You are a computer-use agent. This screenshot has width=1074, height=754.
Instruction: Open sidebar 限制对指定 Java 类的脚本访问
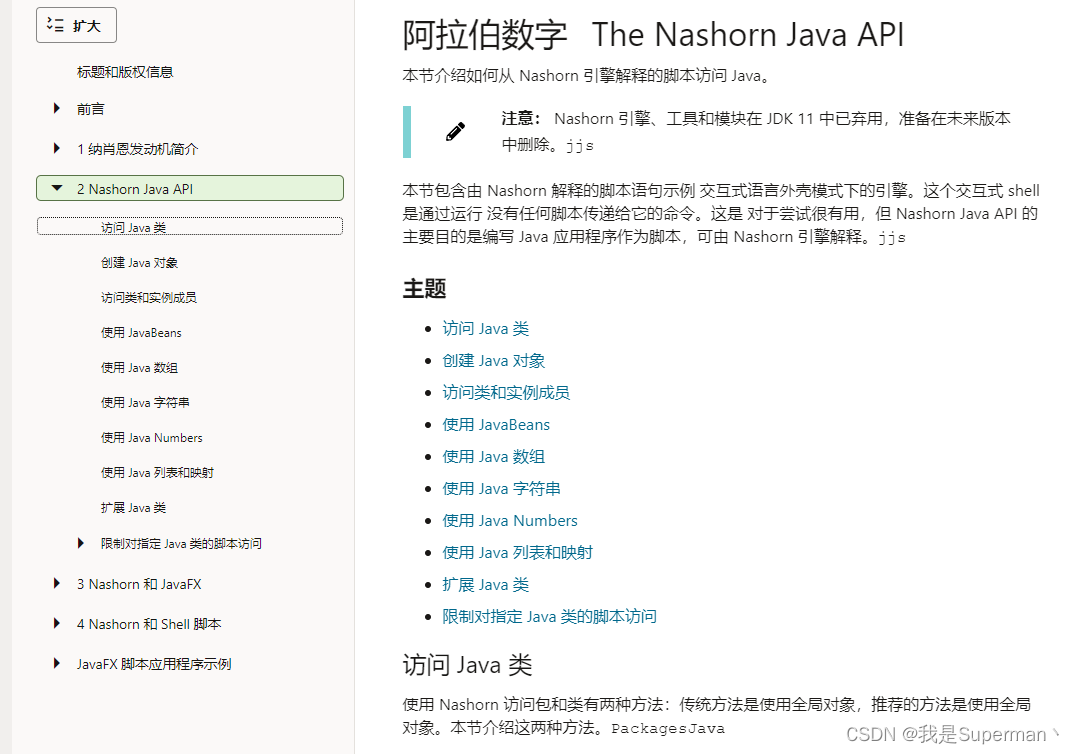181,543
